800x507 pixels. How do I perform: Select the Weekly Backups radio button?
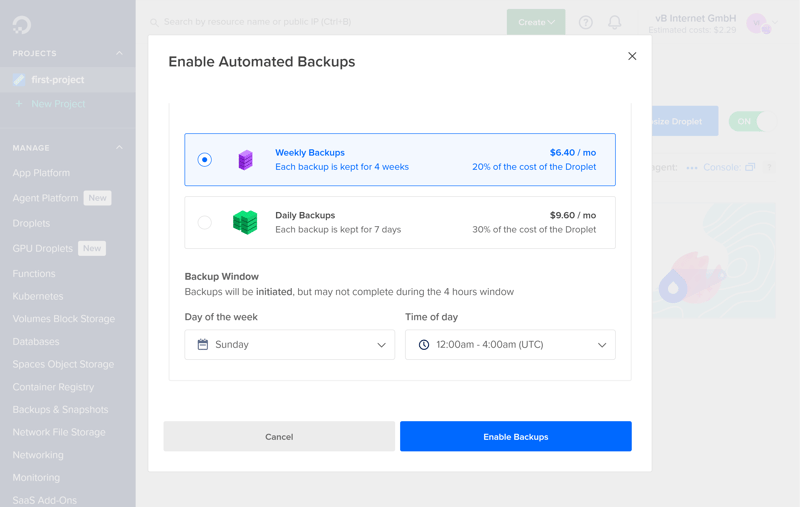(x=205, y=160)
